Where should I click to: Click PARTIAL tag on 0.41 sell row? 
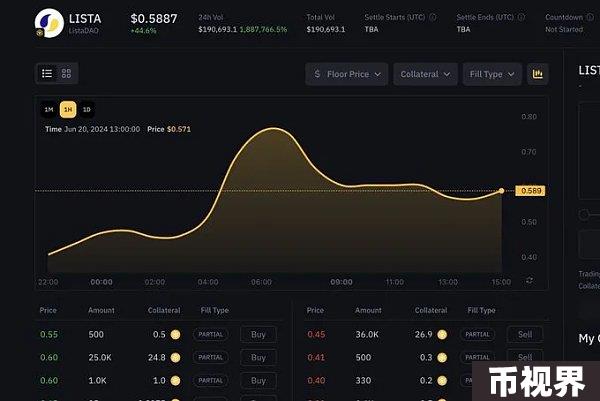tap(477, 357)
